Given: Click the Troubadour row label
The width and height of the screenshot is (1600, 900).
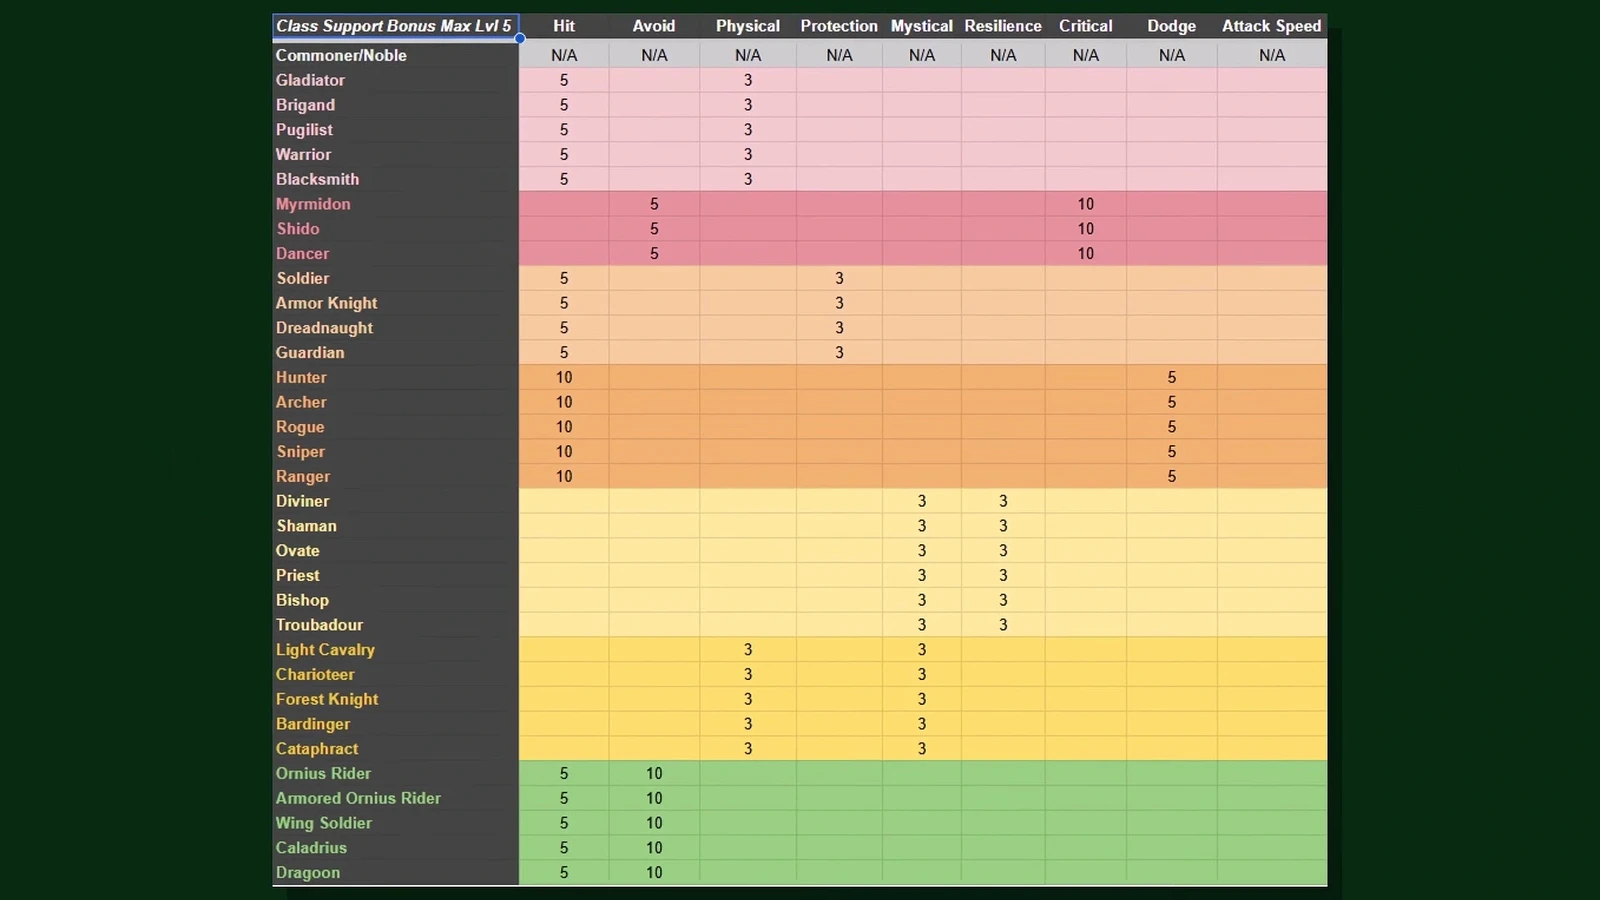Looking at the screenshot, I should pyautogui.click(x=319, y=625).
